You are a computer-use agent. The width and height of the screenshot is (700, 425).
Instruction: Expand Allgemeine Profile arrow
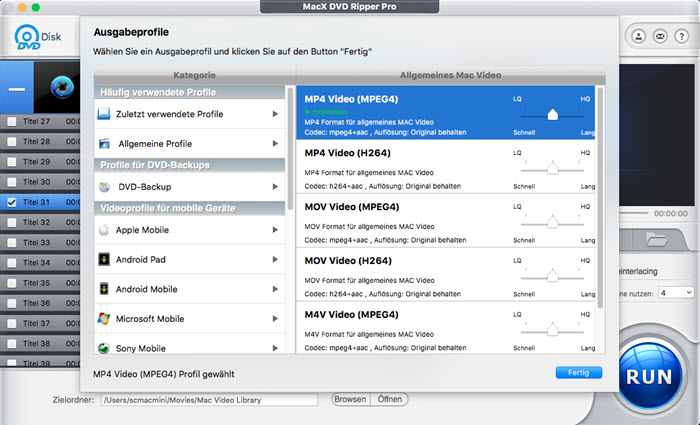coord(275,143)
